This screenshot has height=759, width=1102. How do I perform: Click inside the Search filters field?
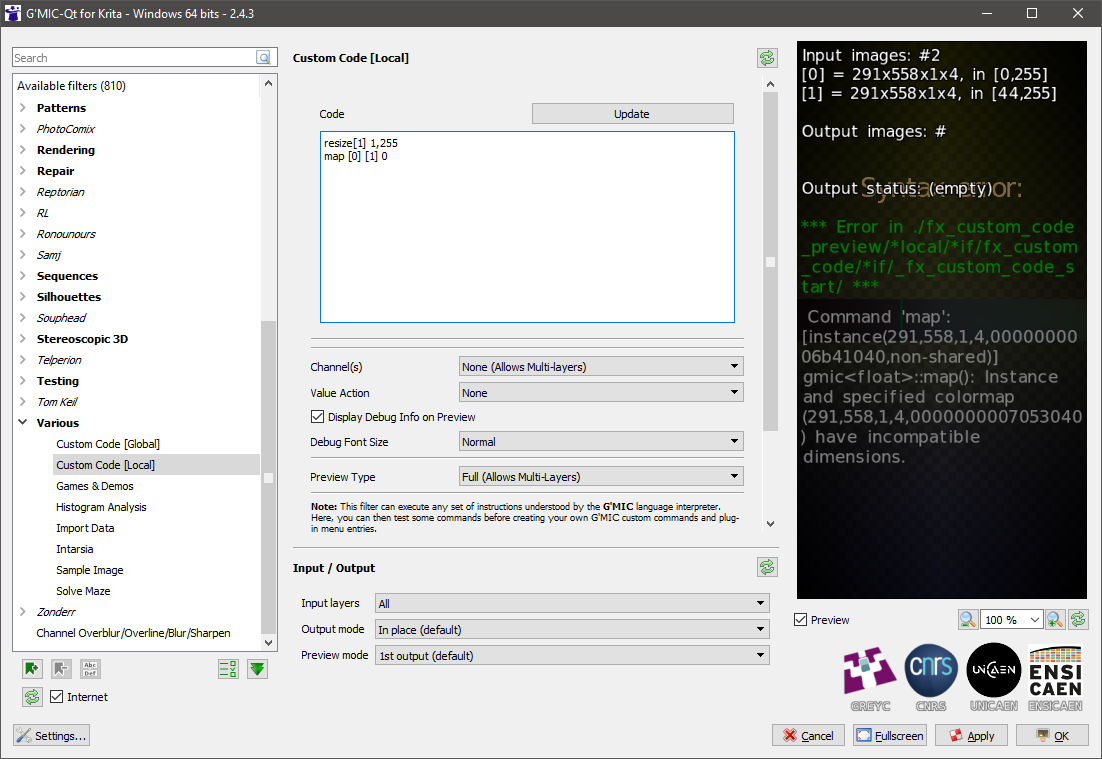[134, 58]
